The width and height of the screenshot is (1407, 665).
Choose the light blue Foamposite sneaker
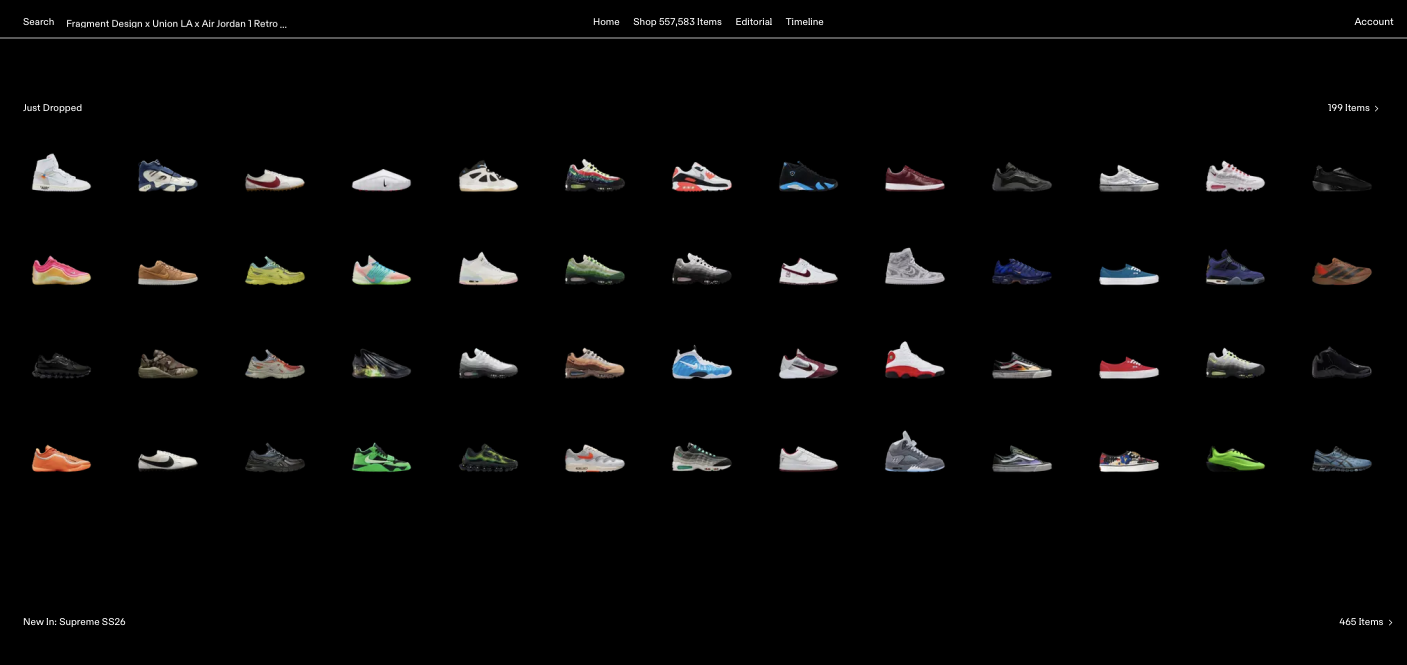701,363
